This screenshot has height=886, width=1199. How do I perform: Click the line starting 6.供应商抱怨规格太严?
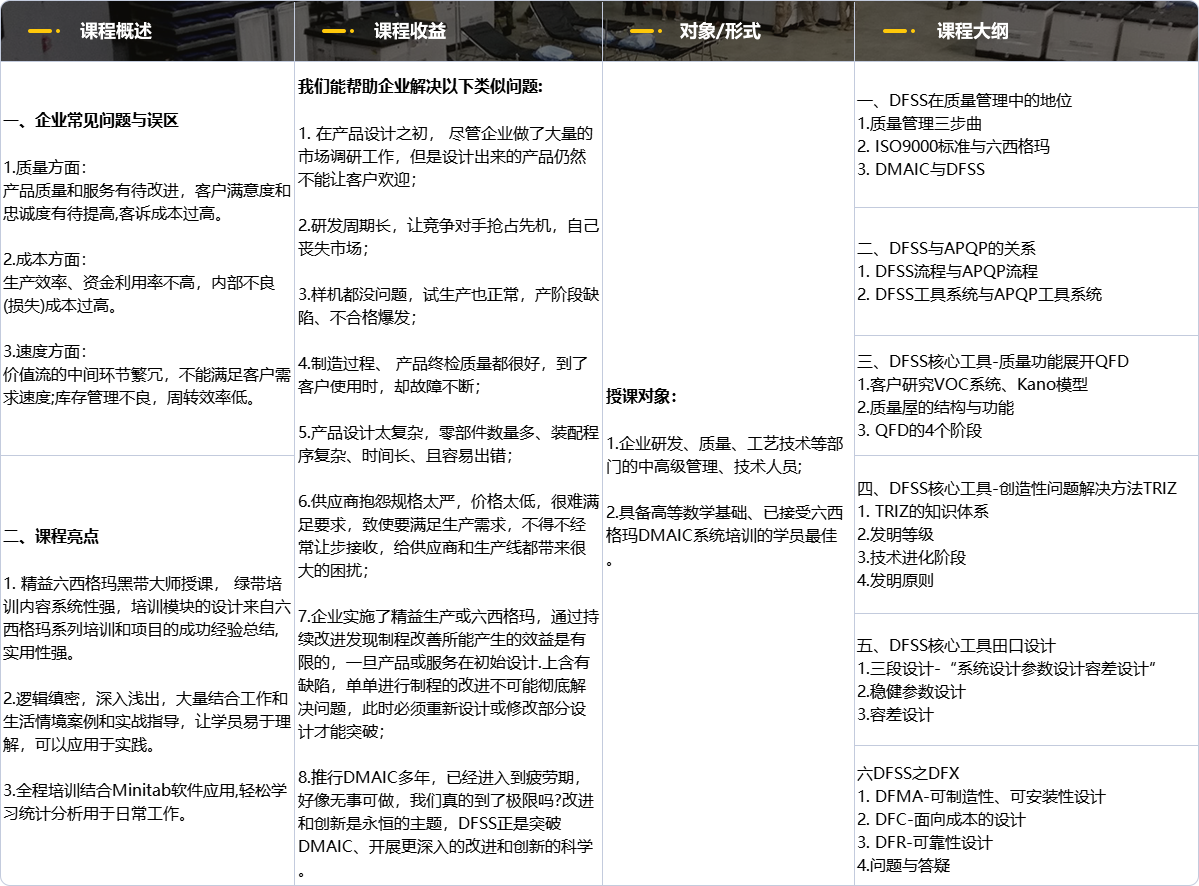point(448,501)
